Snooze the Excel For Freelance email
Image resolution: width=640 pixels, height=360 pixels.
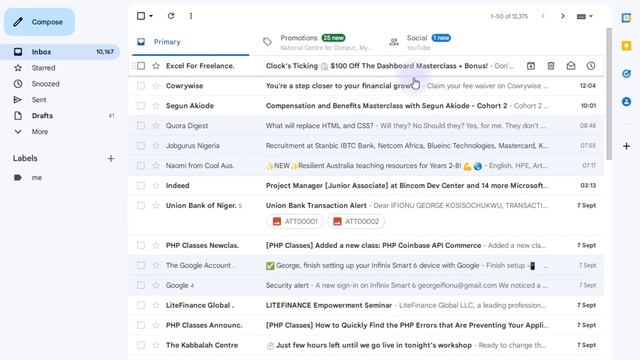tap(591, 66)
